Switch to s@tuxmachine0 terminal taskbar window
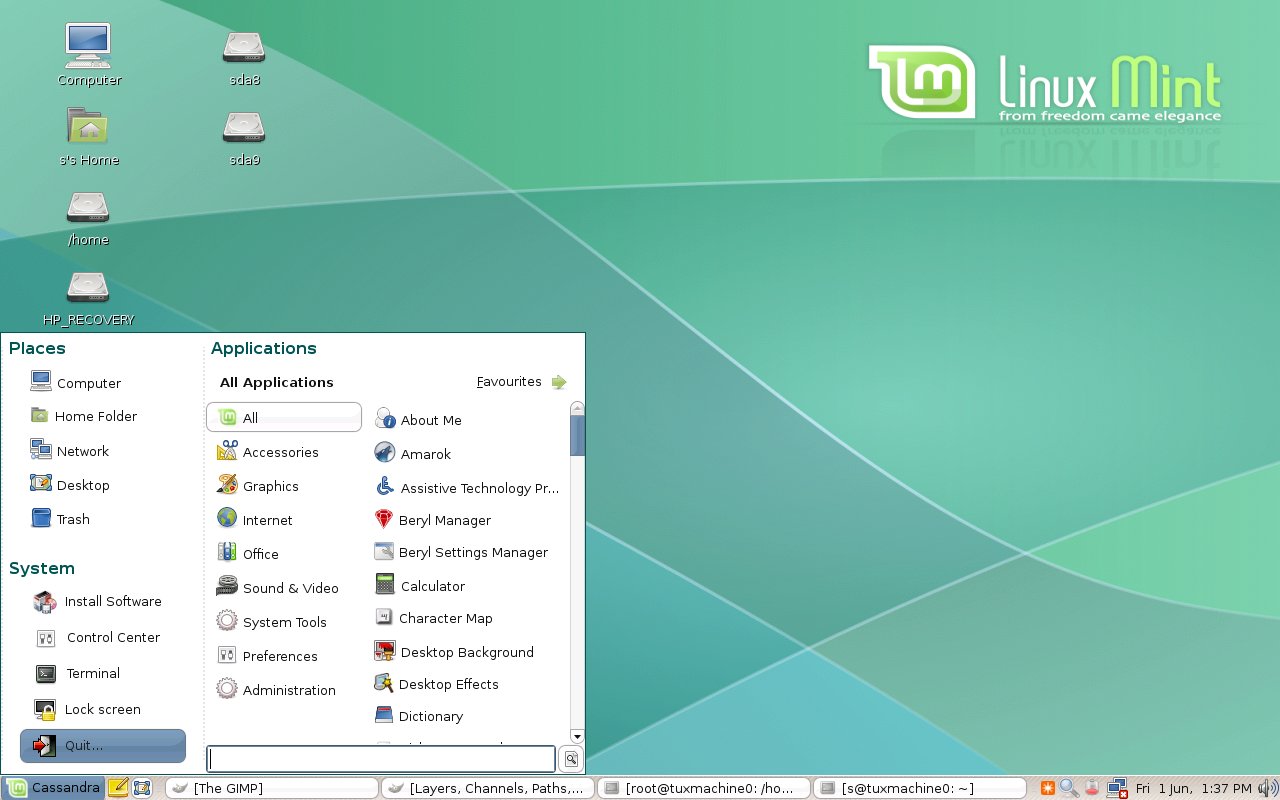The width and height of the screenshot is (1280, 800). tap(920, 788)
